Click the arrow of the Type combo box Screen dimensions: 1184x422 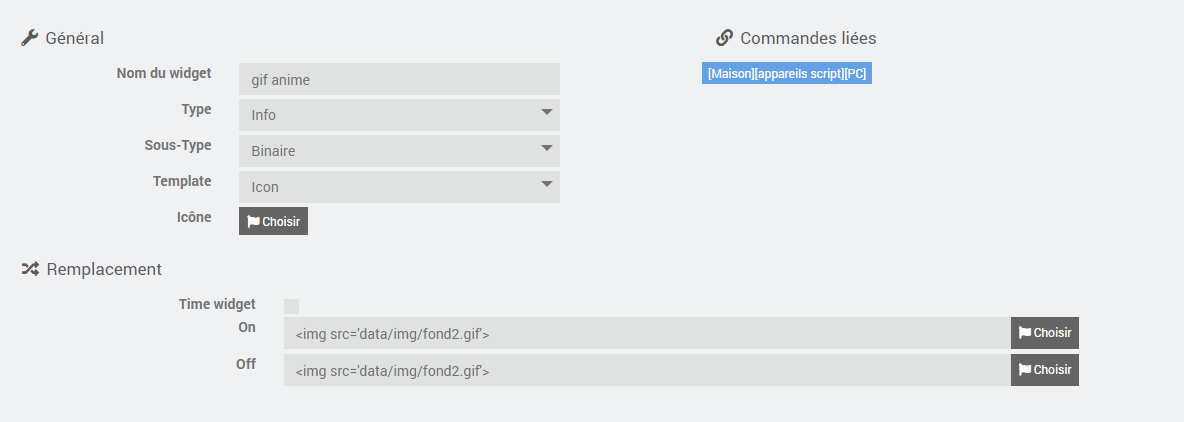[547, 112]
